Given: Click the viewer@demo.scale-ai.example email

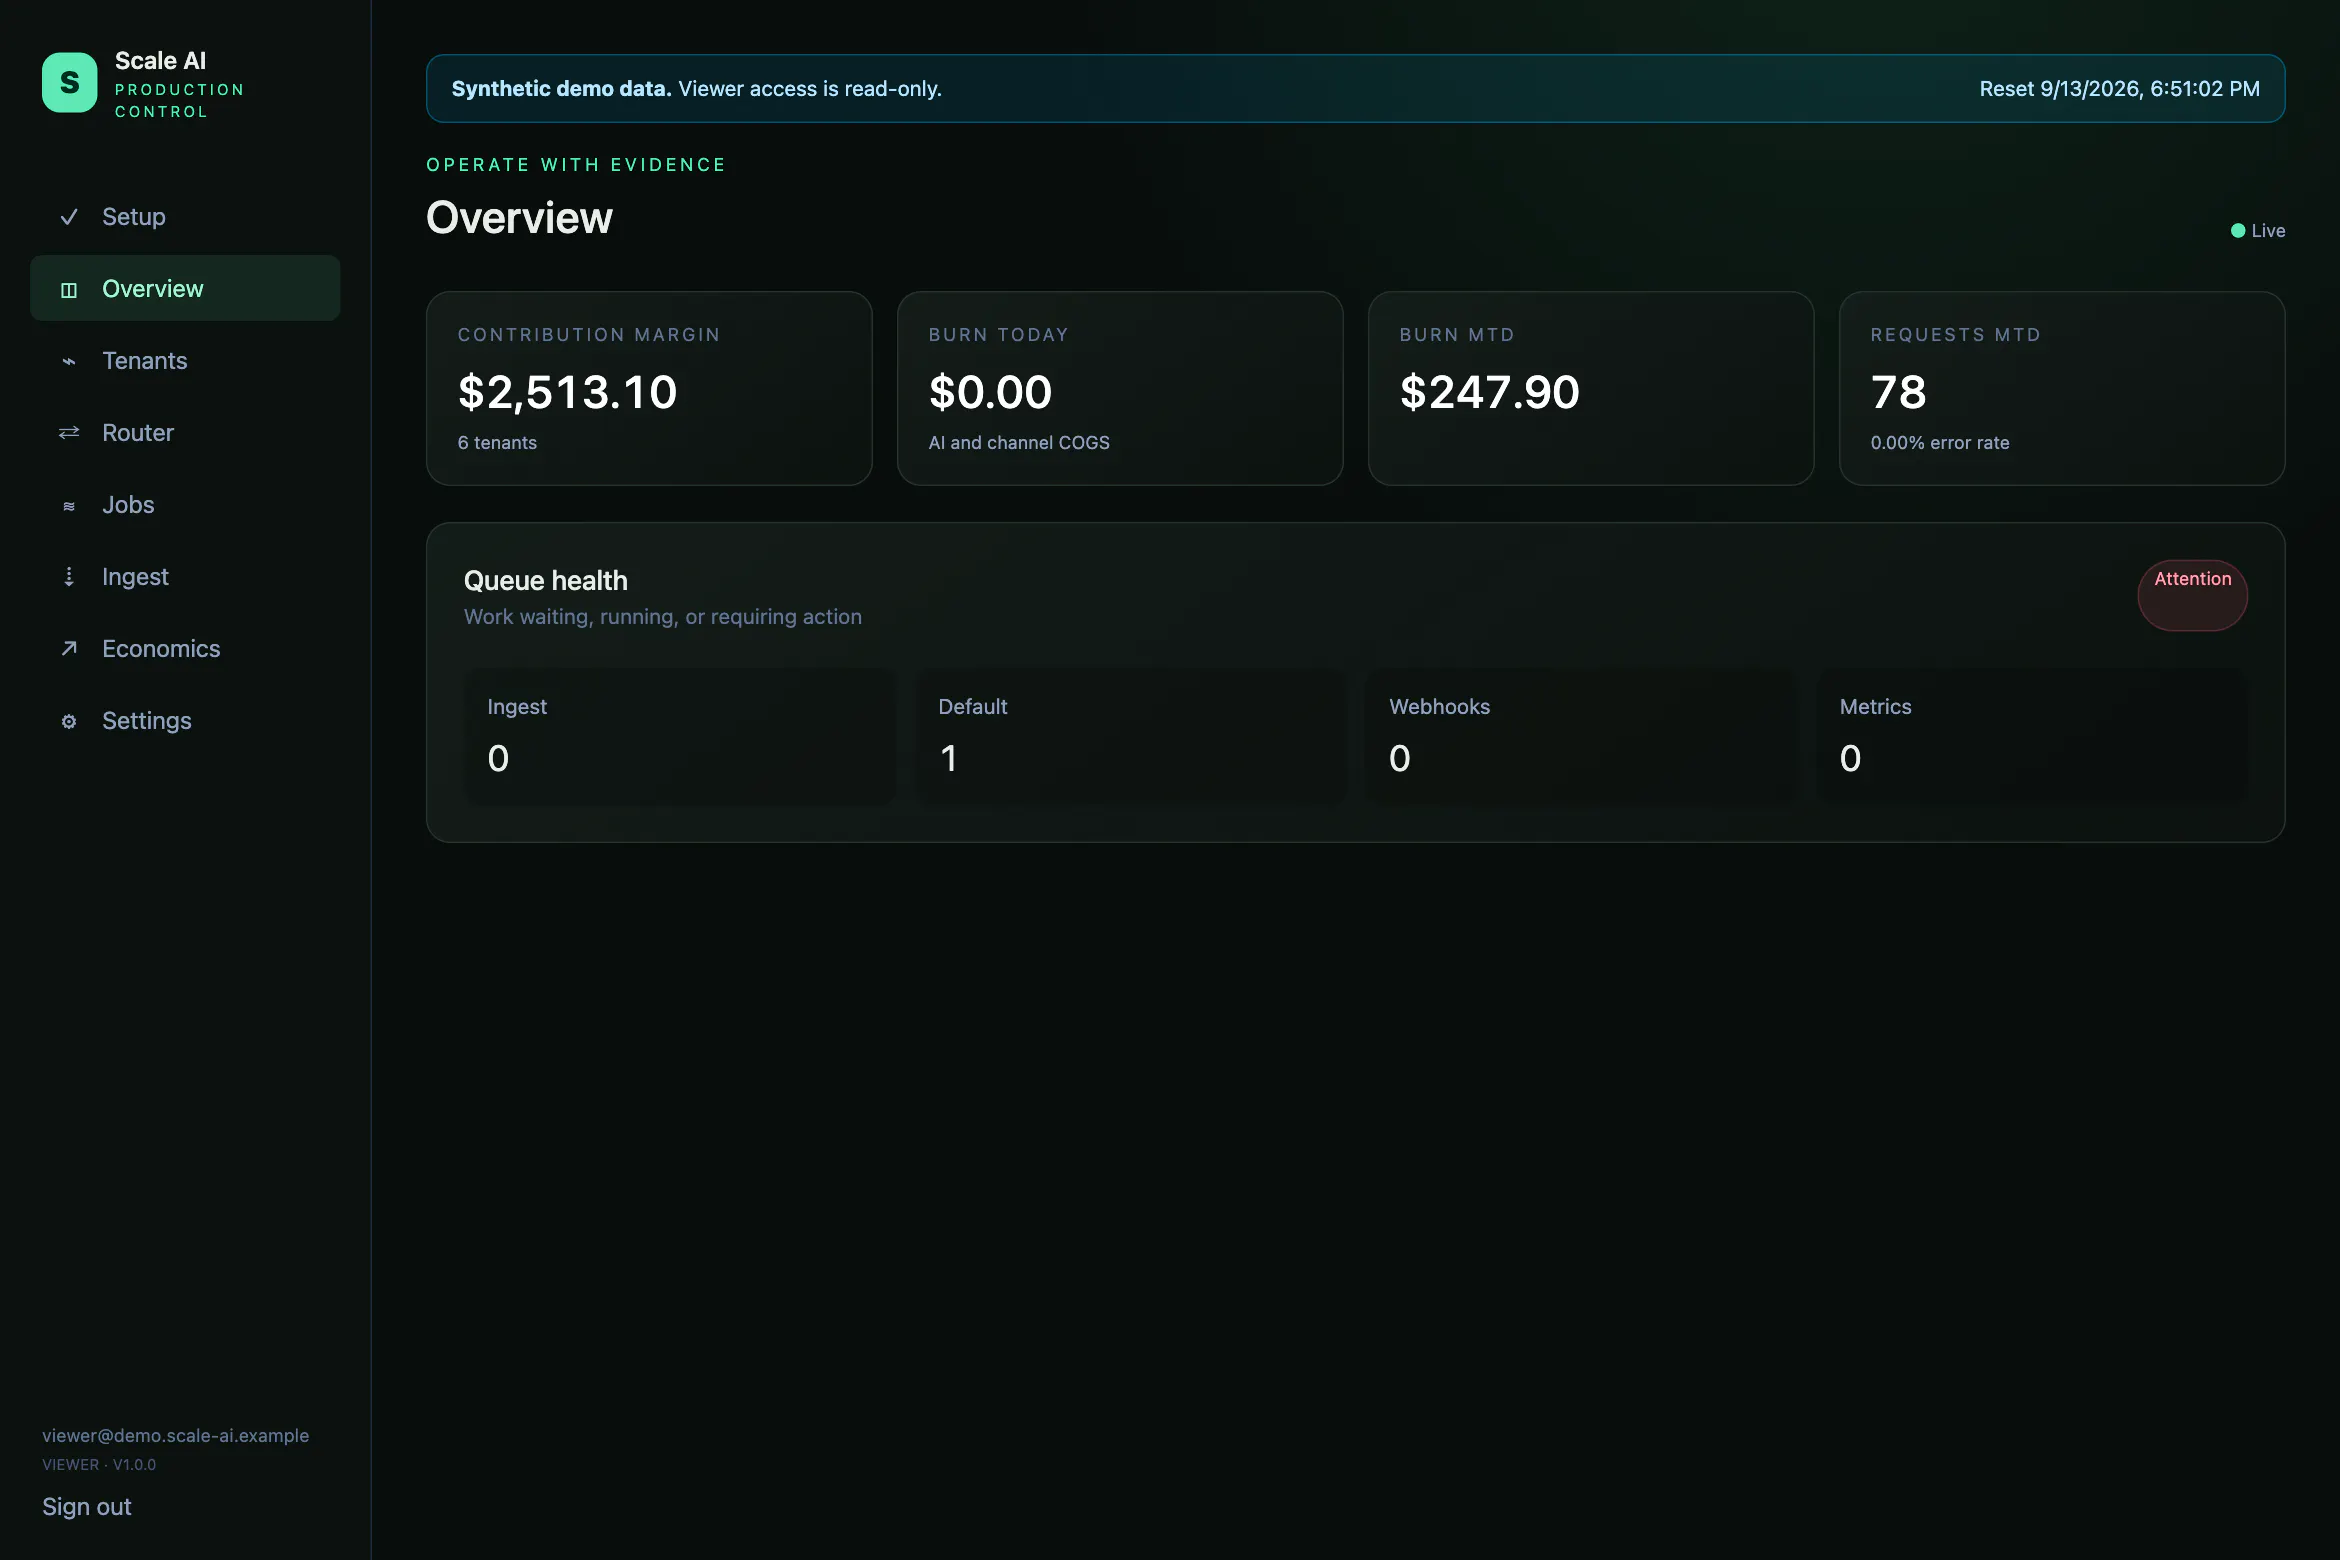Looking at the screenshot, I should [176, 1436].
